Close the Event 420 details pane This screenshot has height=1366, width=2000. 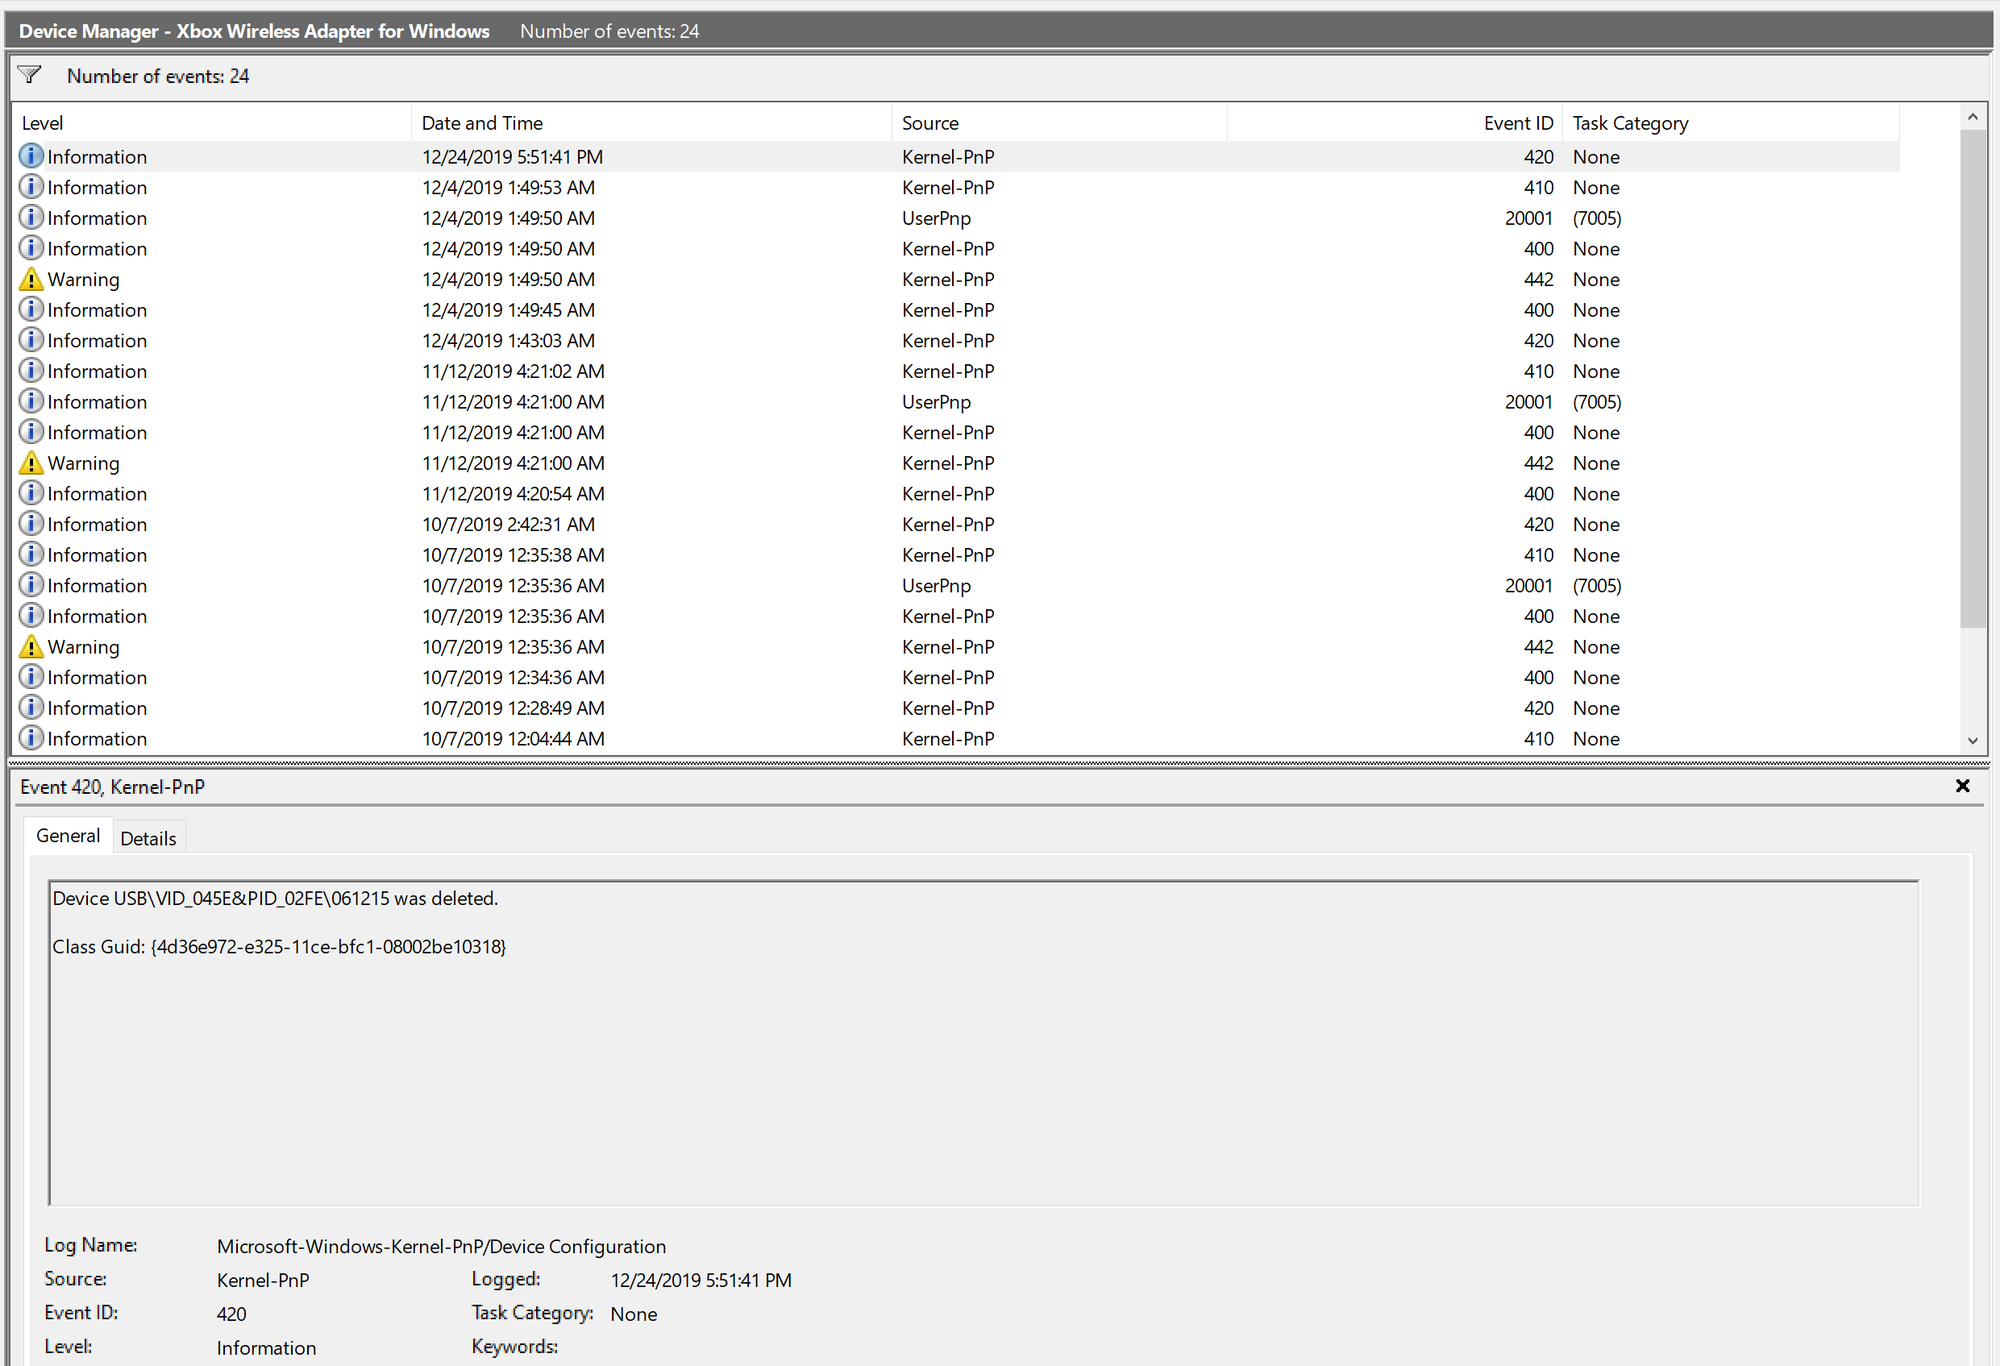1962,786
